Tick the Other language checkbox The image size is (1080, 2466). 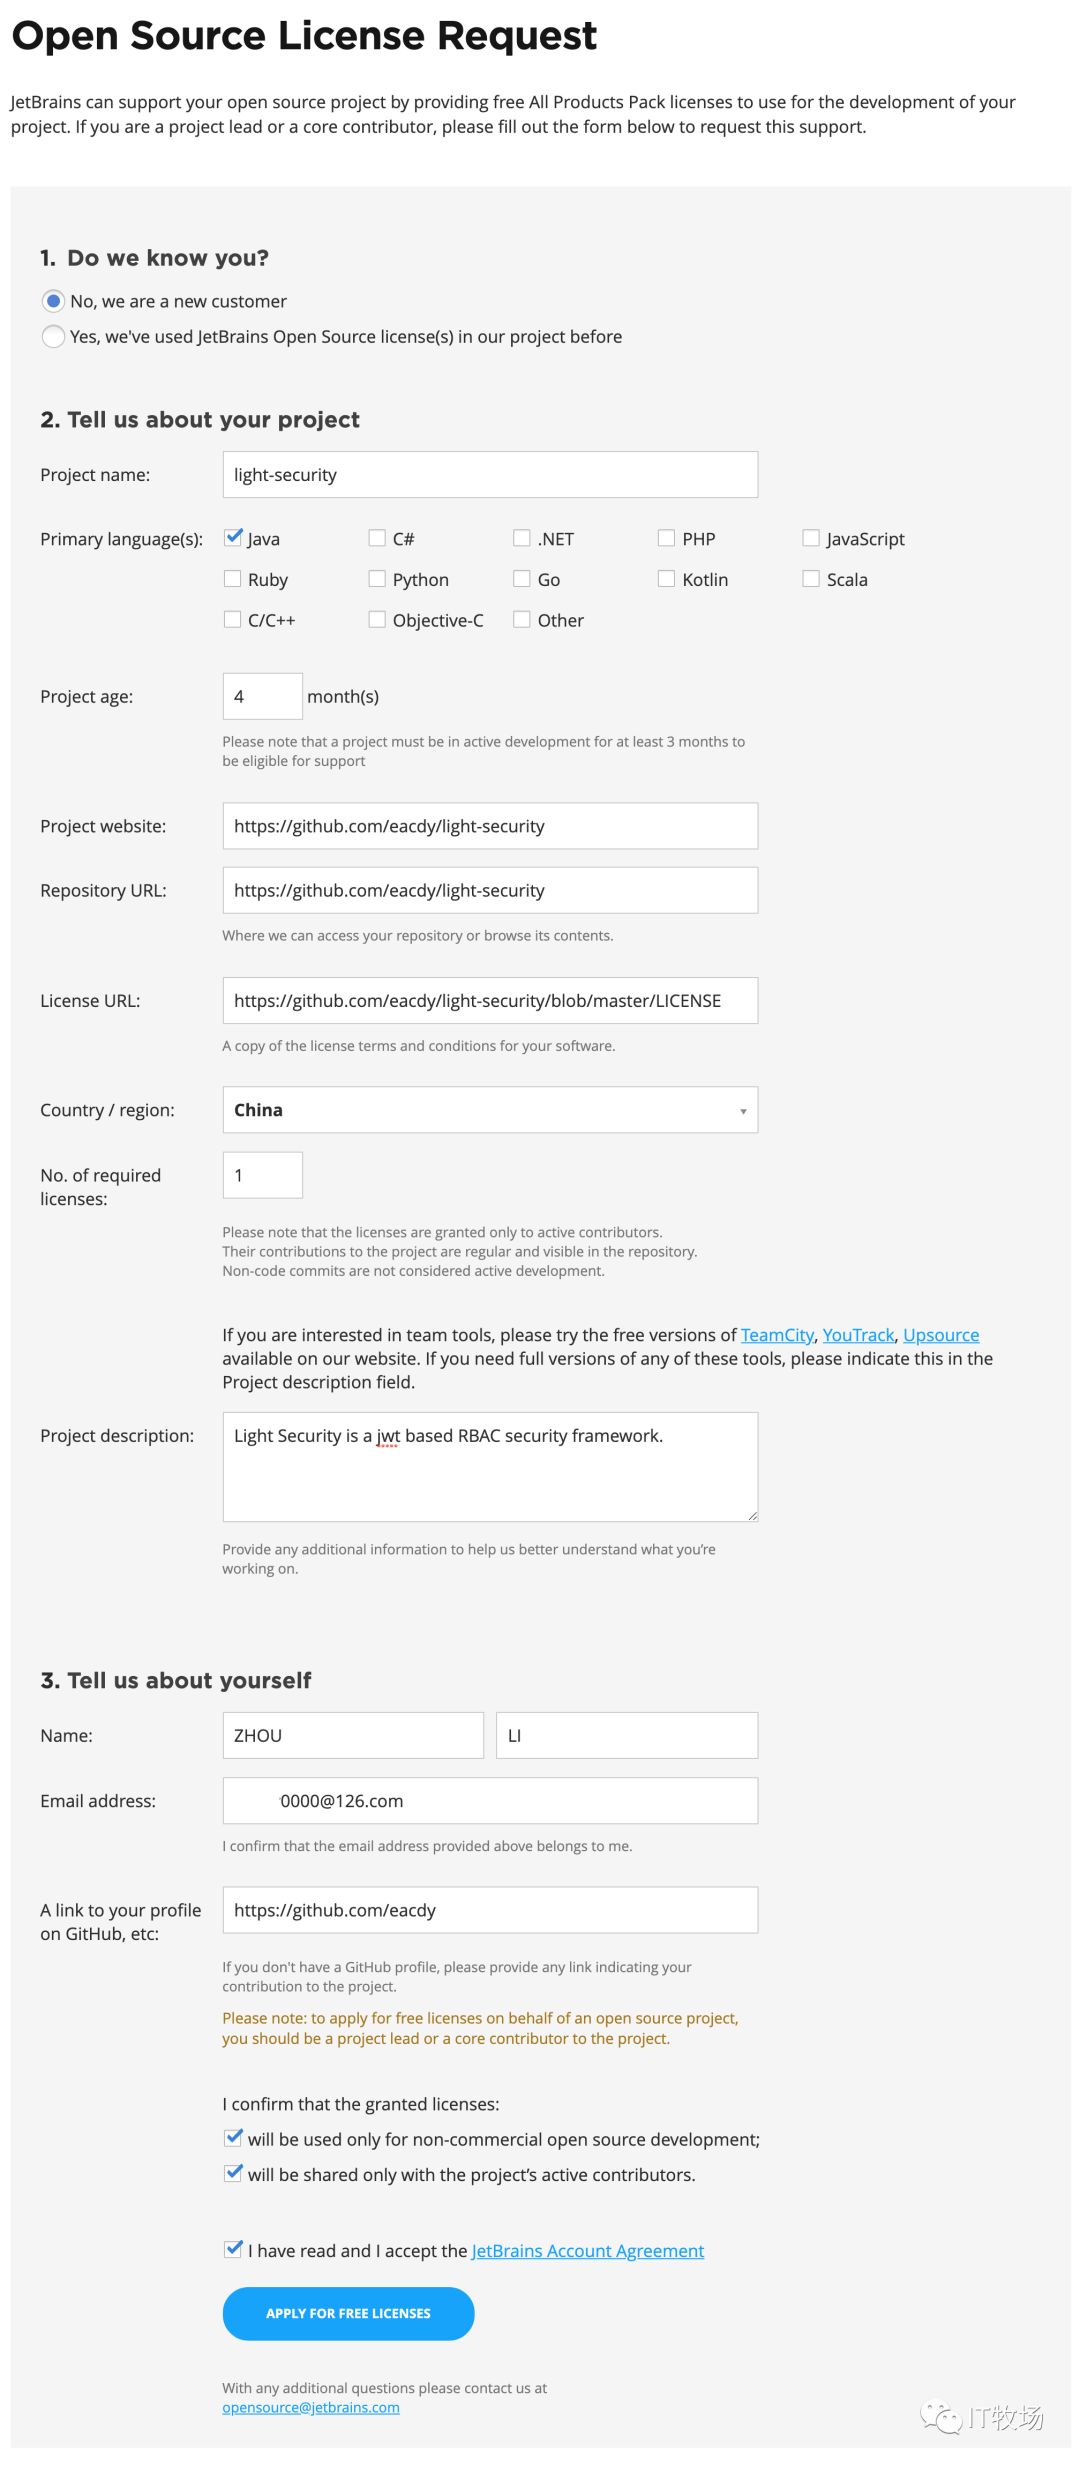point(522,620)
